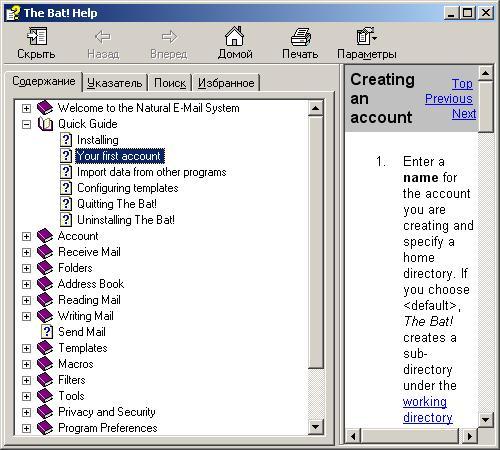Open the Installing topic
The image size is (500, 450).
(x=98, y=140)
